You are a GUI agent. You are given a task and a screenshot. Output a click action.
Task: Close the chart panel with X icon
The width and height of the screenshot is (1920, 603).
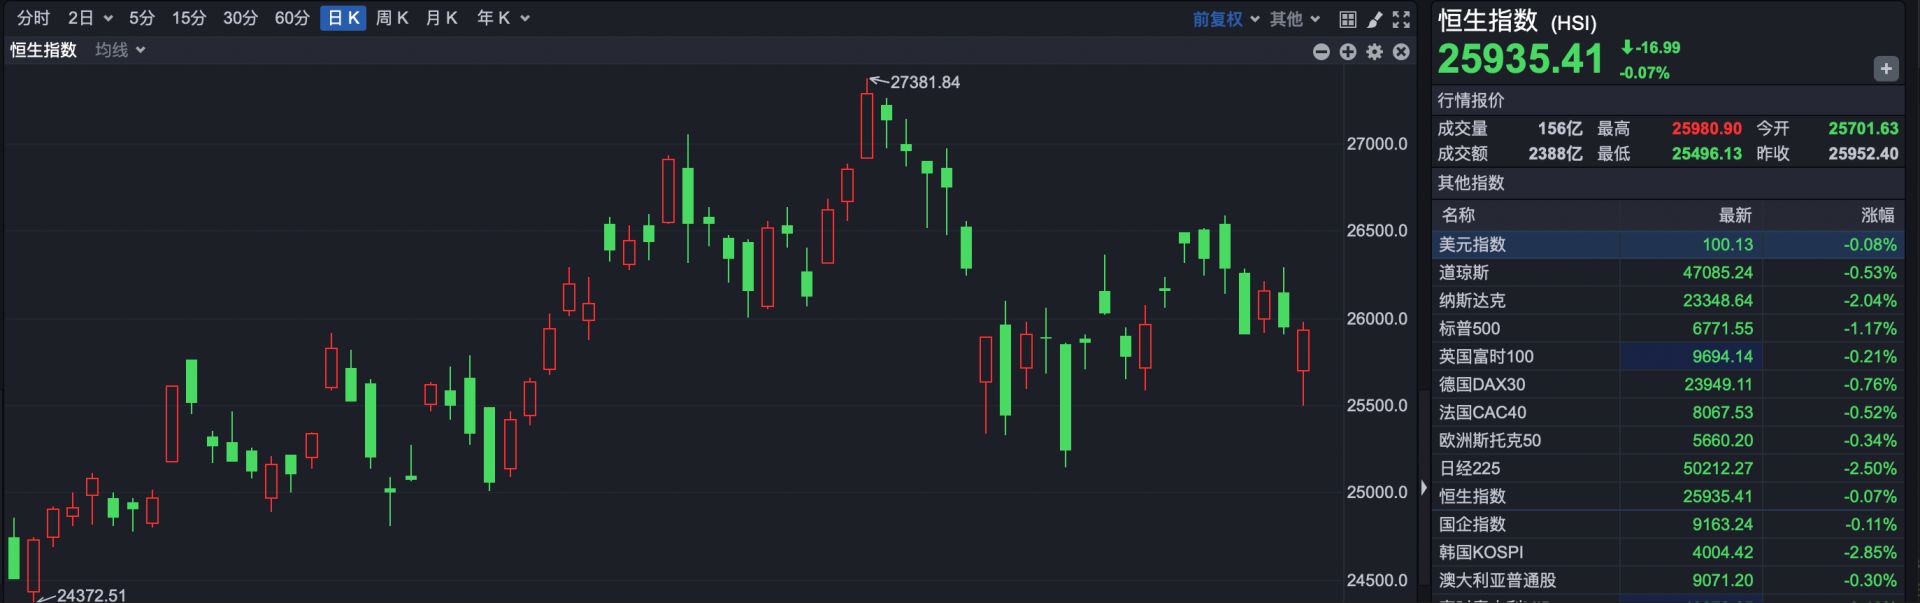(1401, 52)
